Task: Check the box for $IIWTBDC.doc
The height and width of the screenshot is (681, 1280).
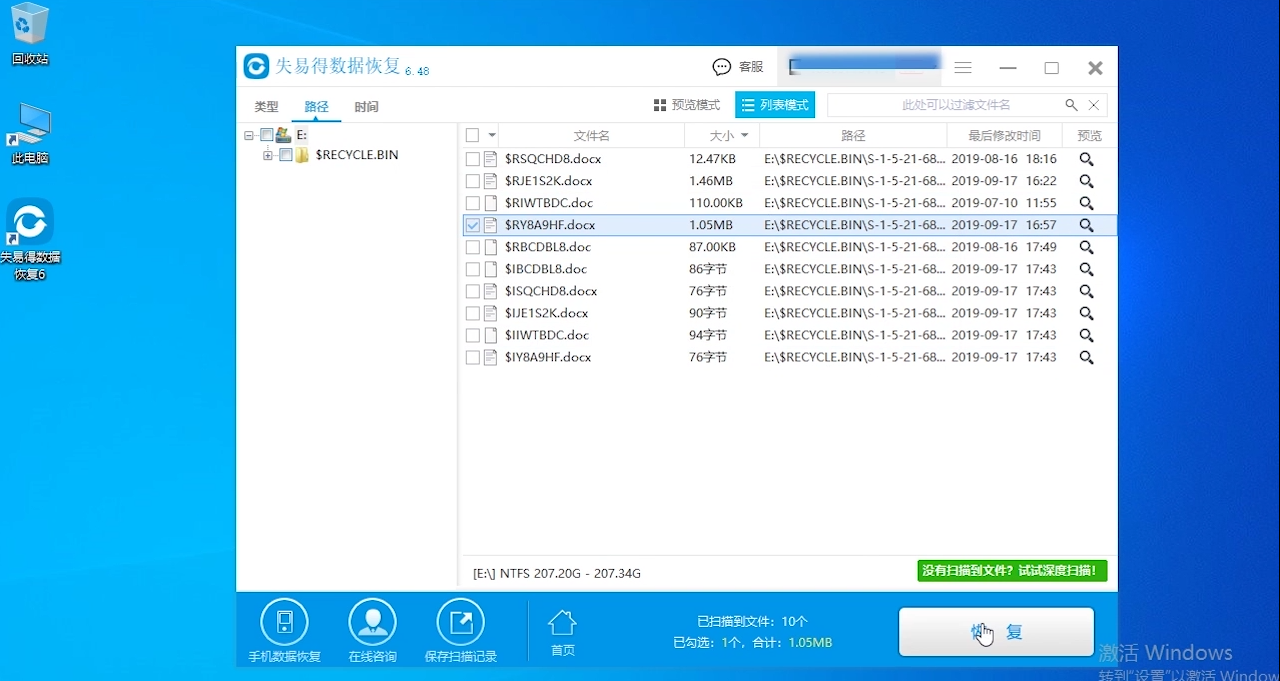Action: click(472, 335)
